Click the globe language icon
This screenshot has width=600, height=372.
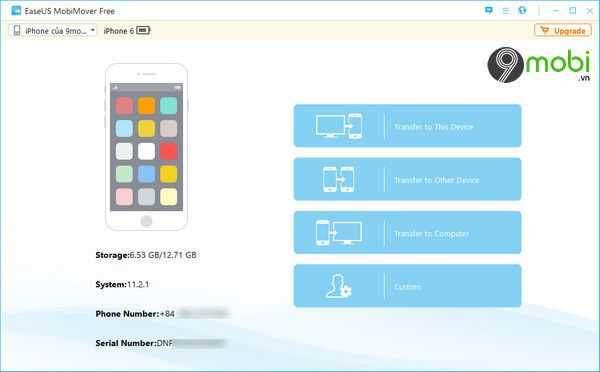point(522,10)
